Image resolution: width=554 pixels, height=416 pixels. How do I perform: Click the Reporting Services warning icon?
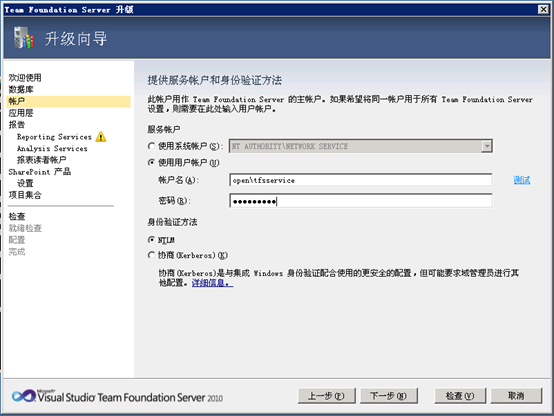pos(101,136)
